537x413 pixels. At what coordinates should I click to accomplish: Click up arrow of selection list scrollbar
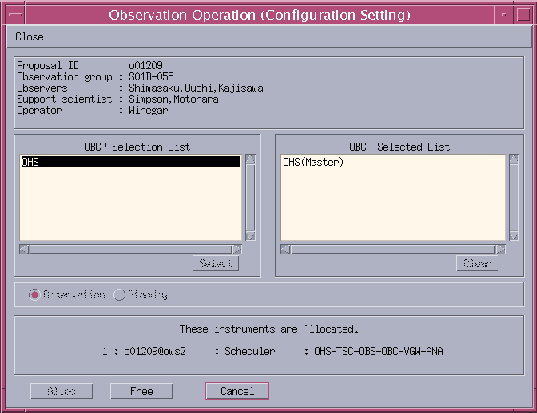point(250,159)
